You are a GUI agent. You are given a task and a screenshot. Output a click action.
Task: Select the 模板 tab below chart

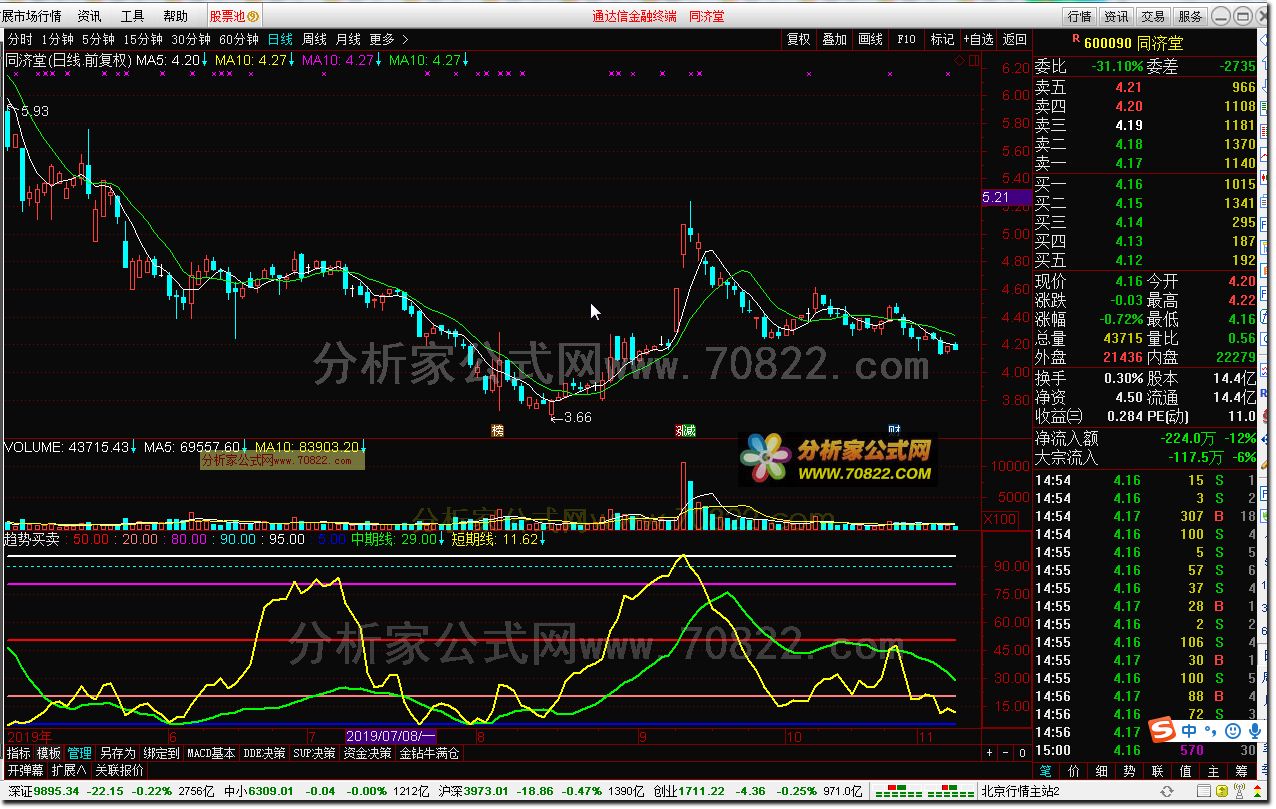click(49, 753)
